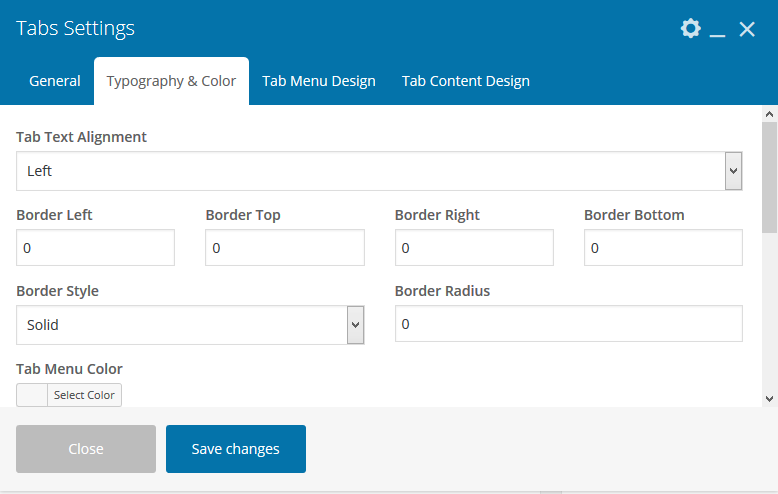Image resolution: width=778 pixels, height=494 pixels.
Task: Open the Border Style dropdown
Action: [x=190, y=325]
